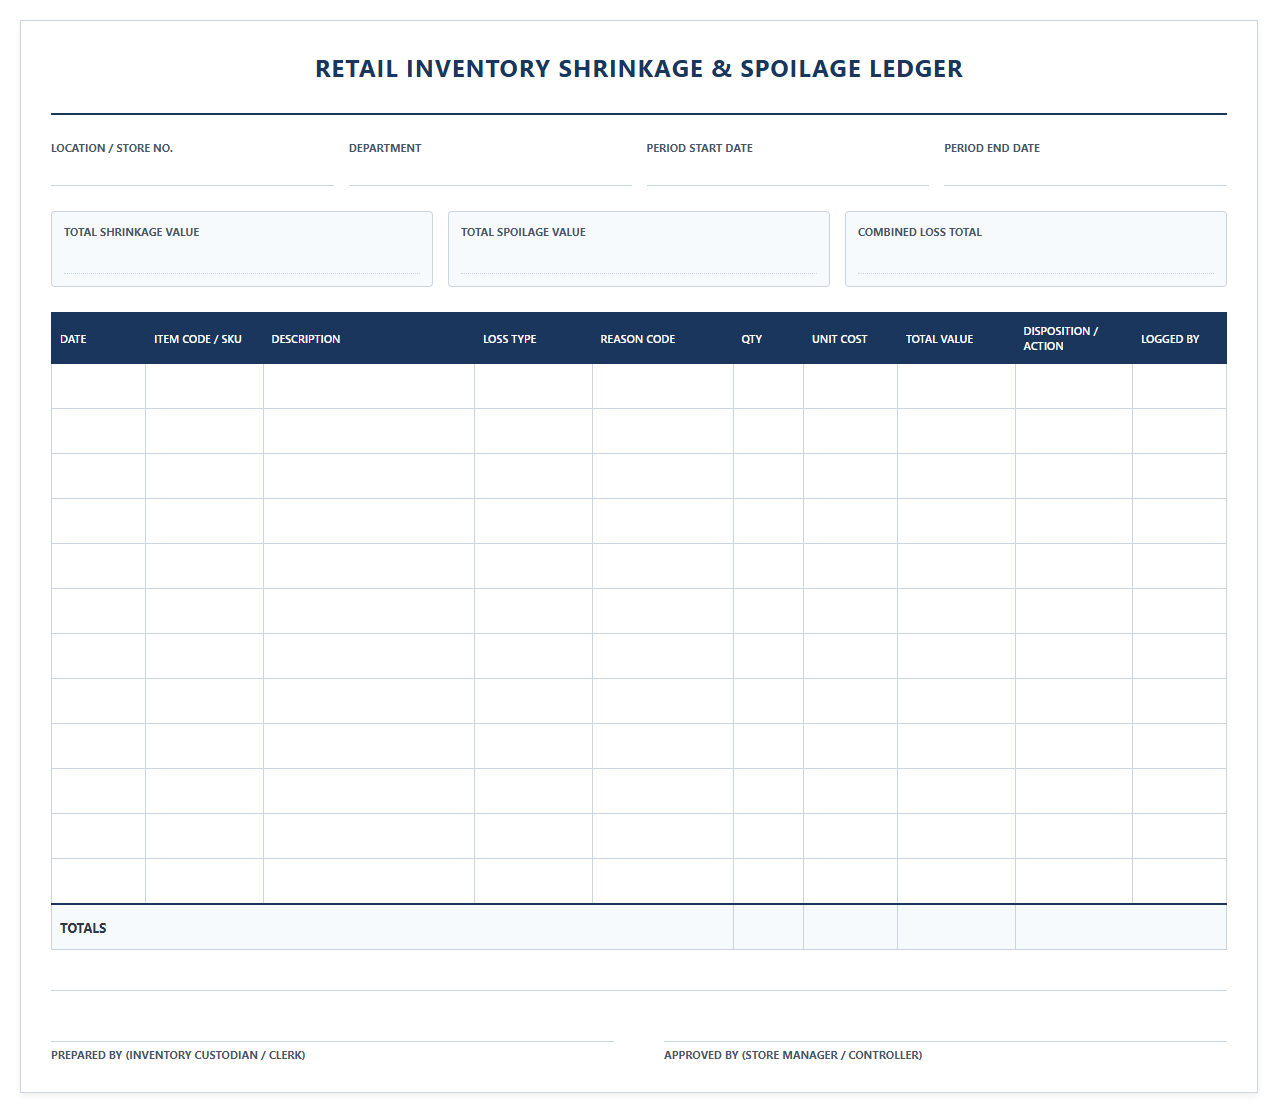Viewport: 1278px width, 1113px height.
Task: Click the Total Spoilage Value box
Action: (x=639, y=249)
